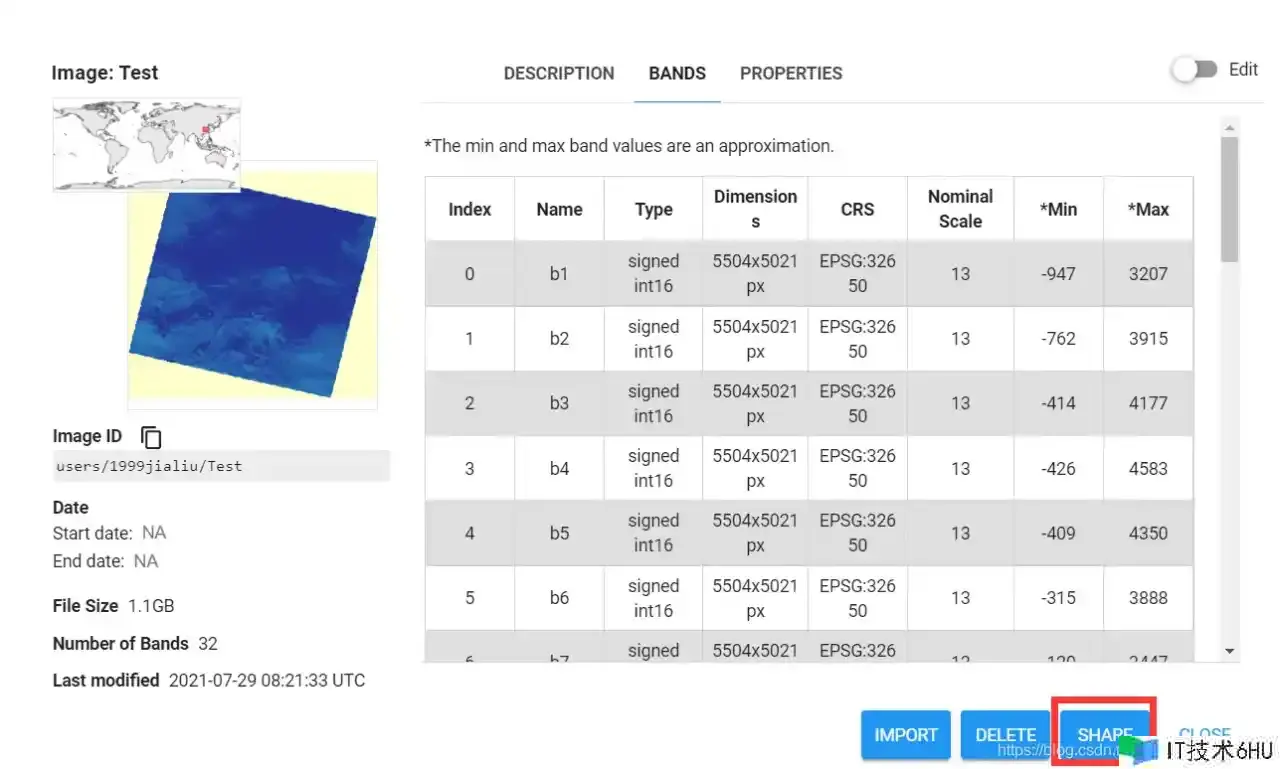The height and width of the screenshot is (769, 1280).
Task: Click max value 3915 of b2
Action: [1148, 338]
